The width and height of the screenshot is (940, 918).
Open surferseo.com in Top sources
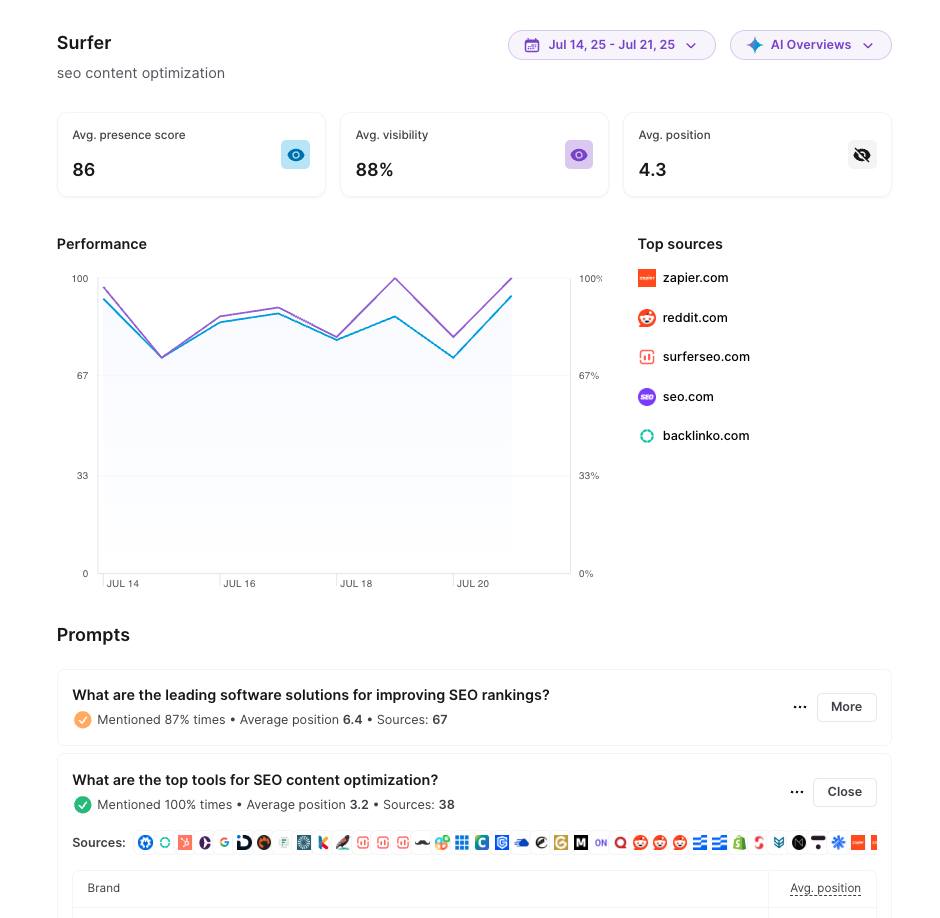click(706, 357)
